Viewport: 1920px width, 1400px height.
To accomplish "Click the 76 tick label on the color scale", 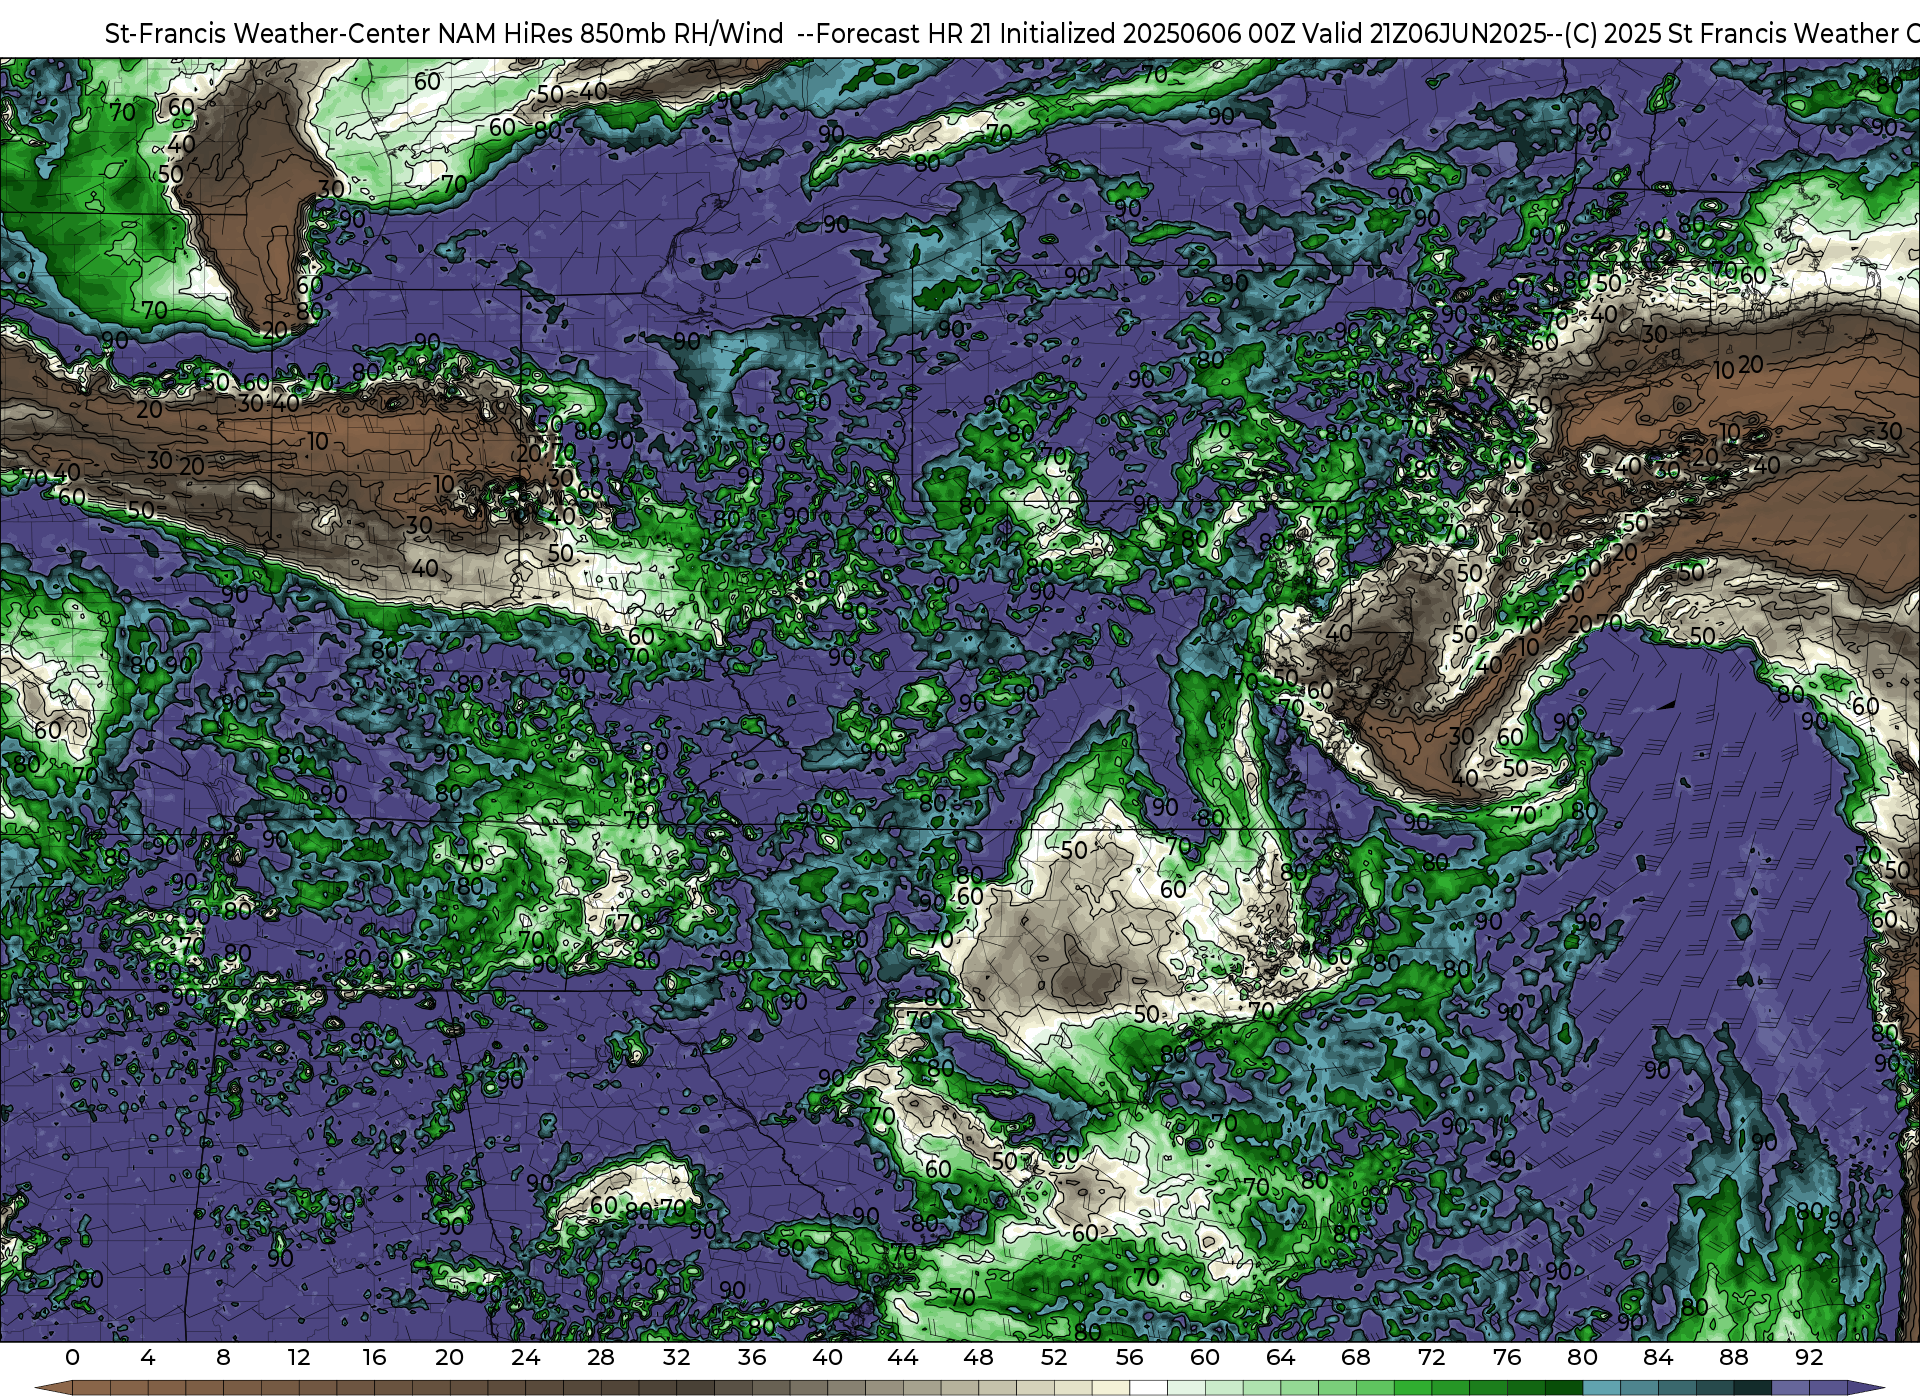I will tap(1507, 1357).
